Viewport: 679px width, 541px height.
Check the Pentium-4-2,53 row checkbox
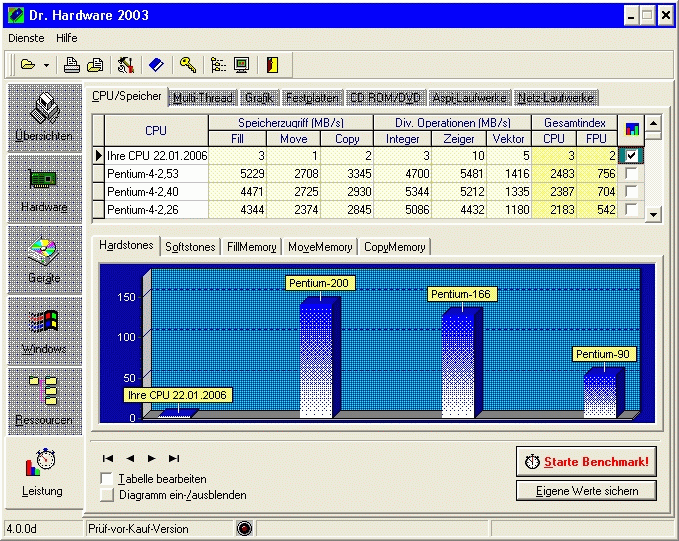coord(631,174)
